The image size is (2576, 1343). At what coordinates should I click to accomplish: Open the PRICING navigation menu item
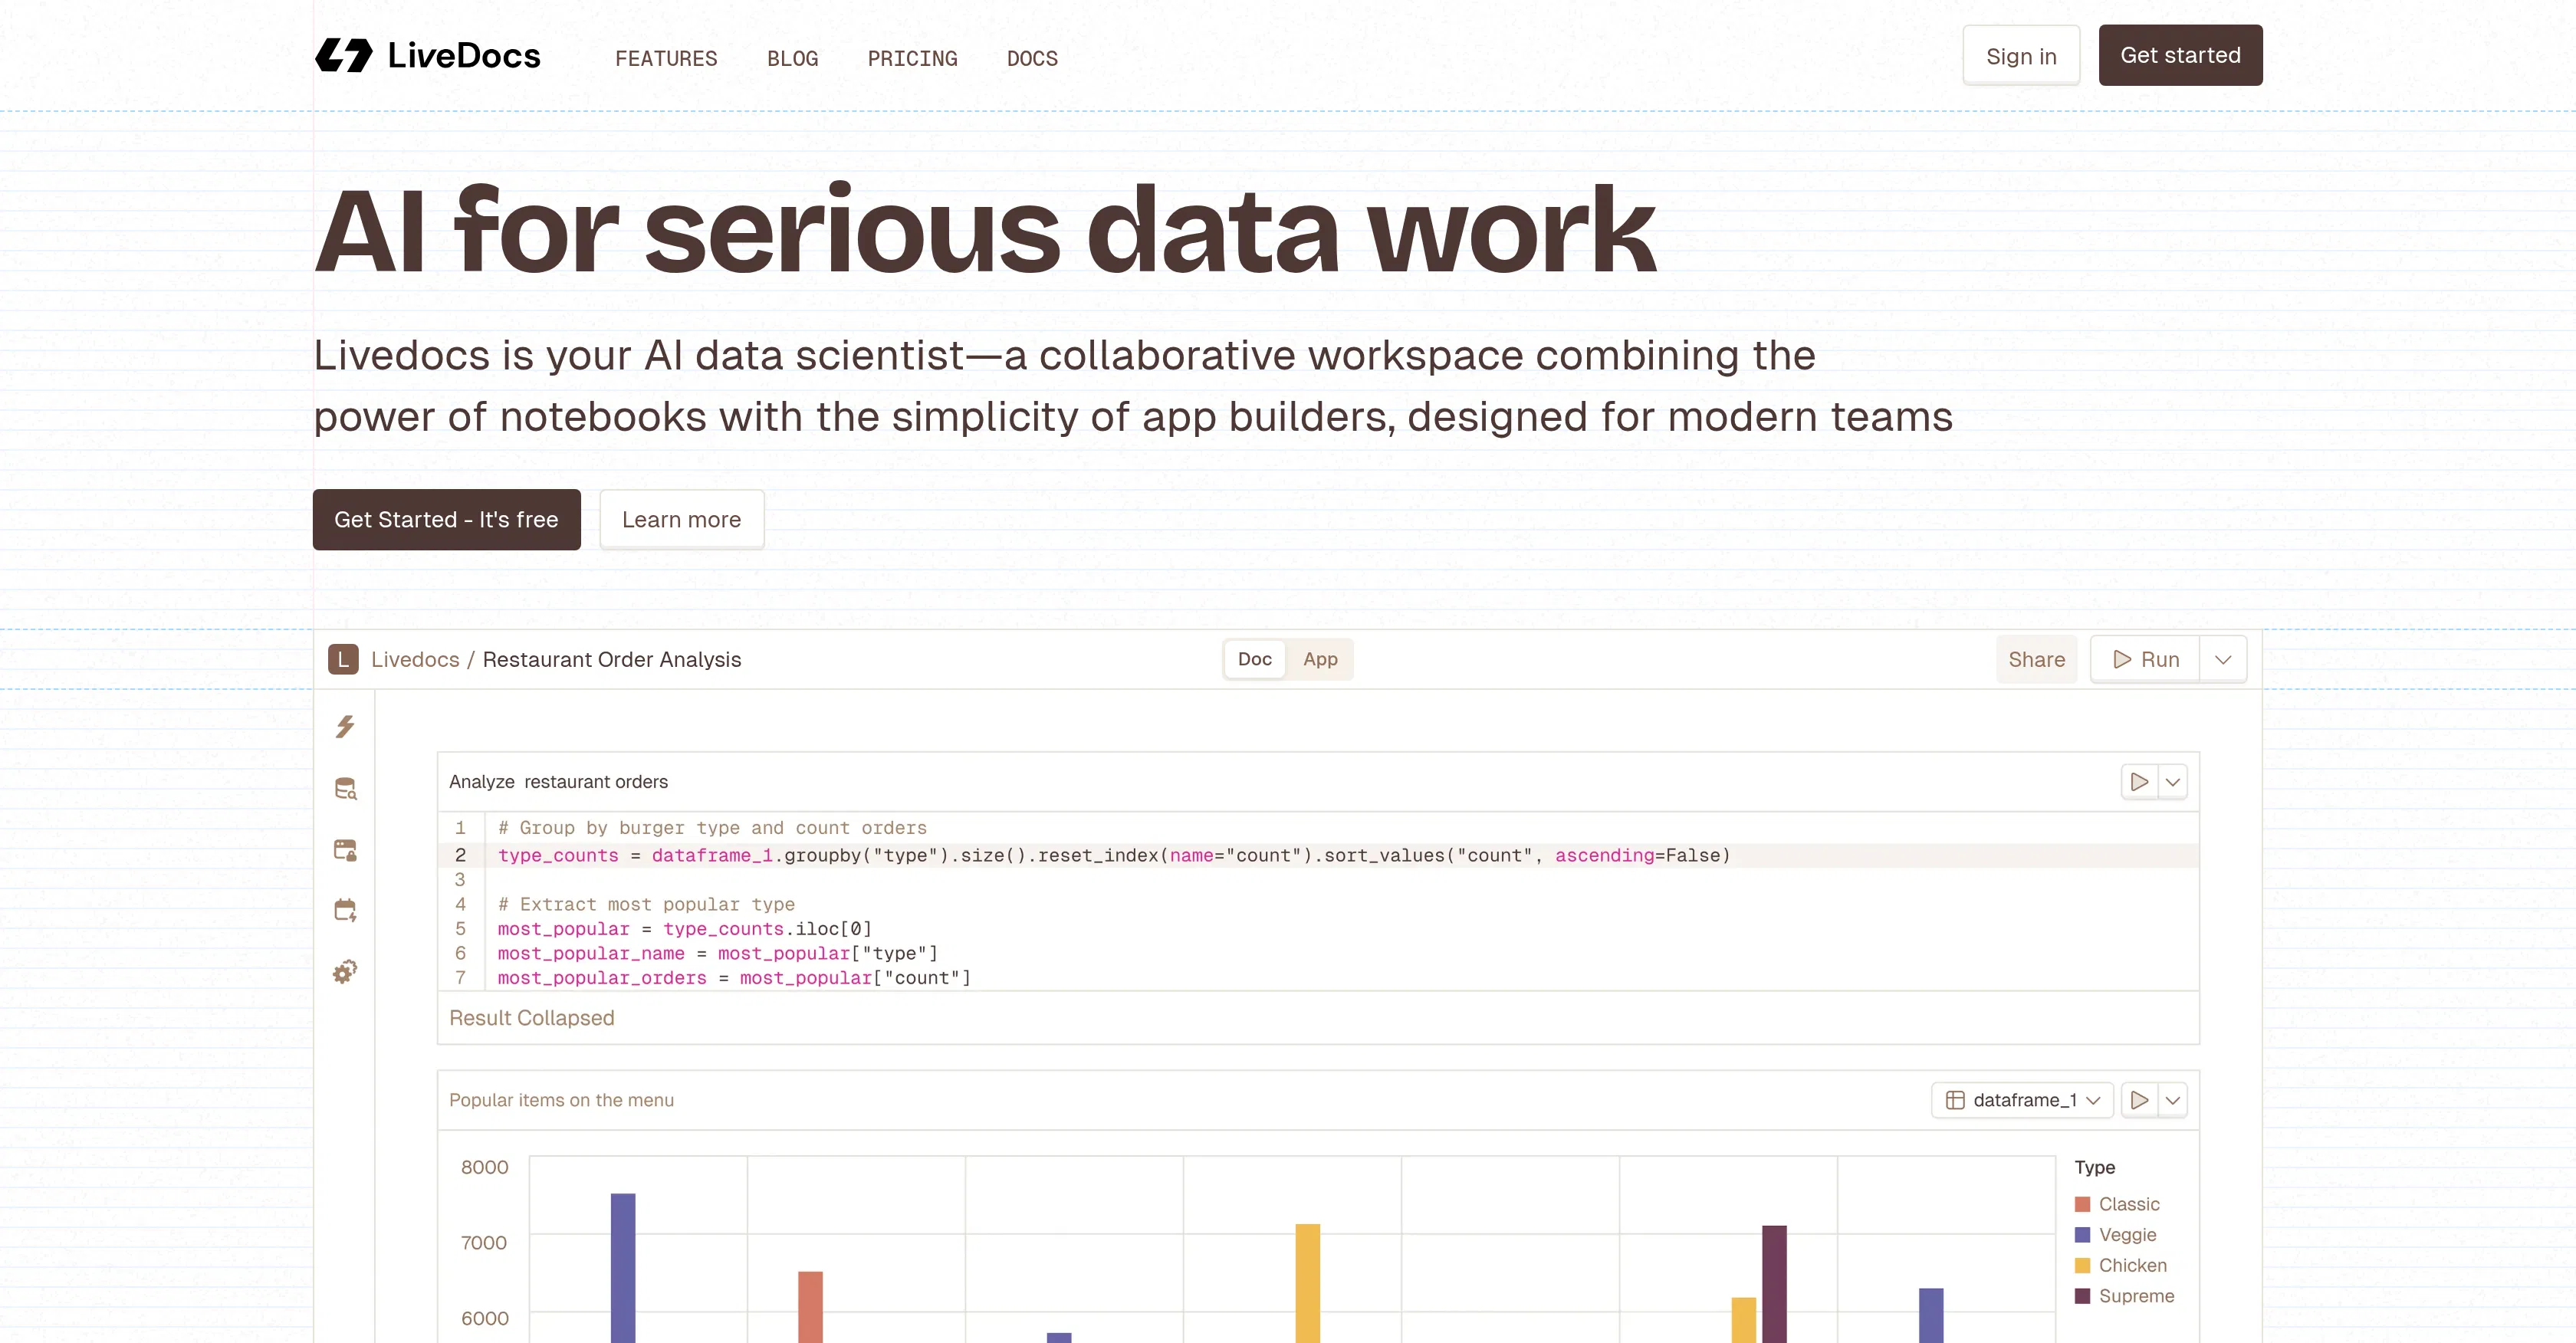[x=912, y=58]
